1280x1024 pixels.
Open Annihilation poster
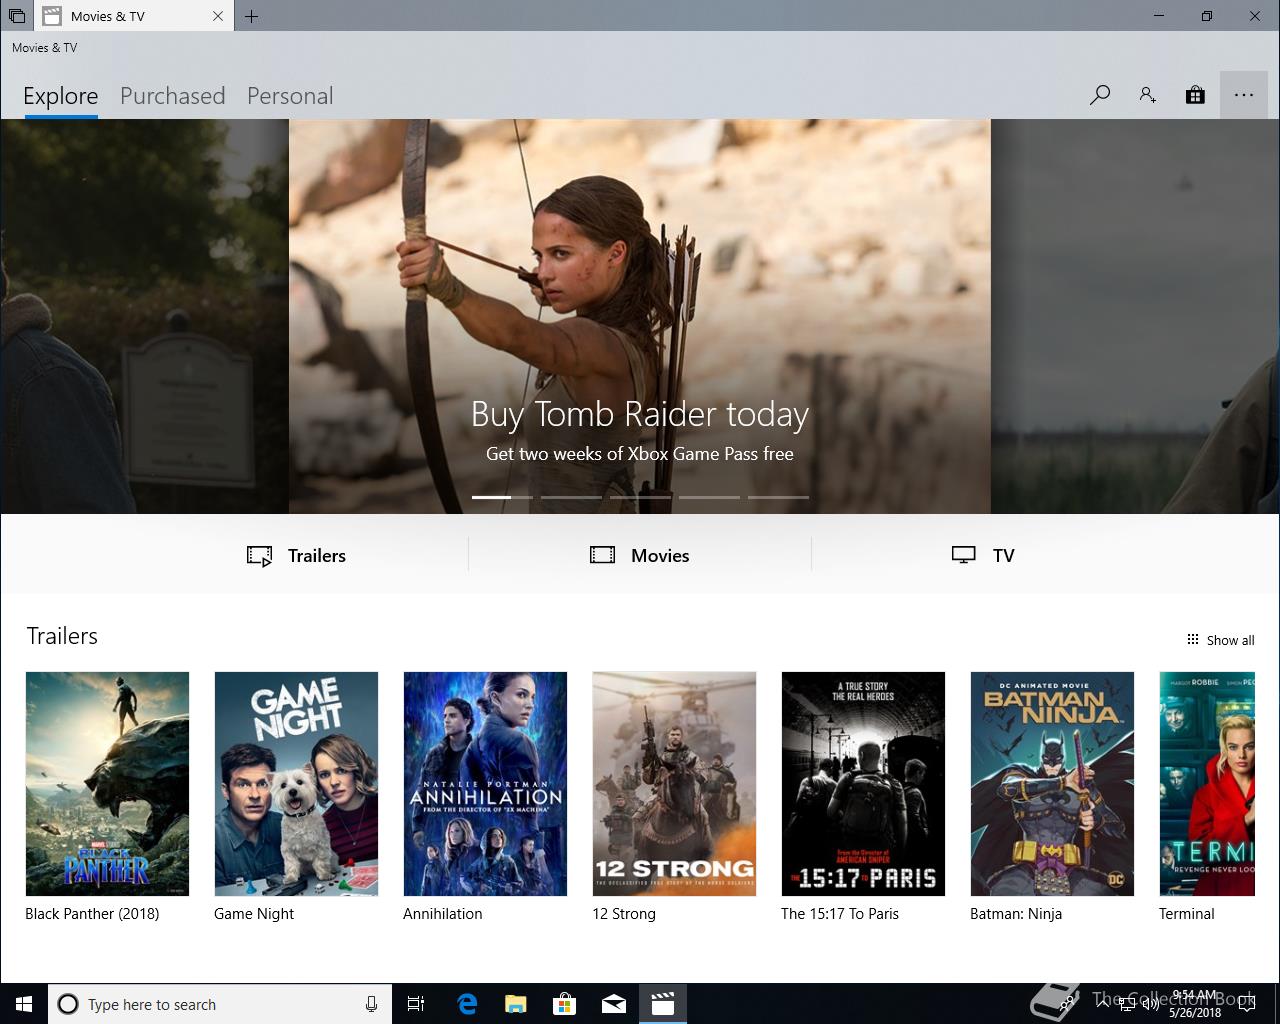485,784
